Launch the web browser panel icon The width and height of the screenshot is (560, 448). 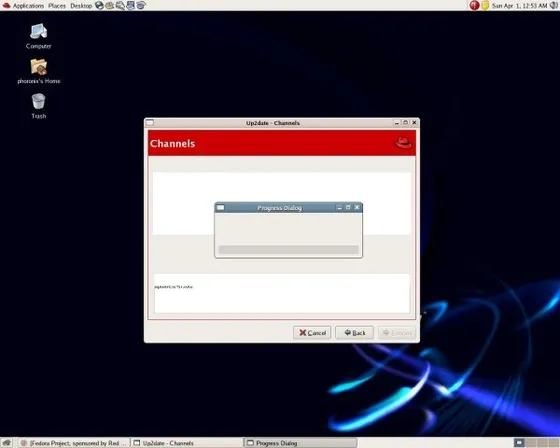(99, 5)
